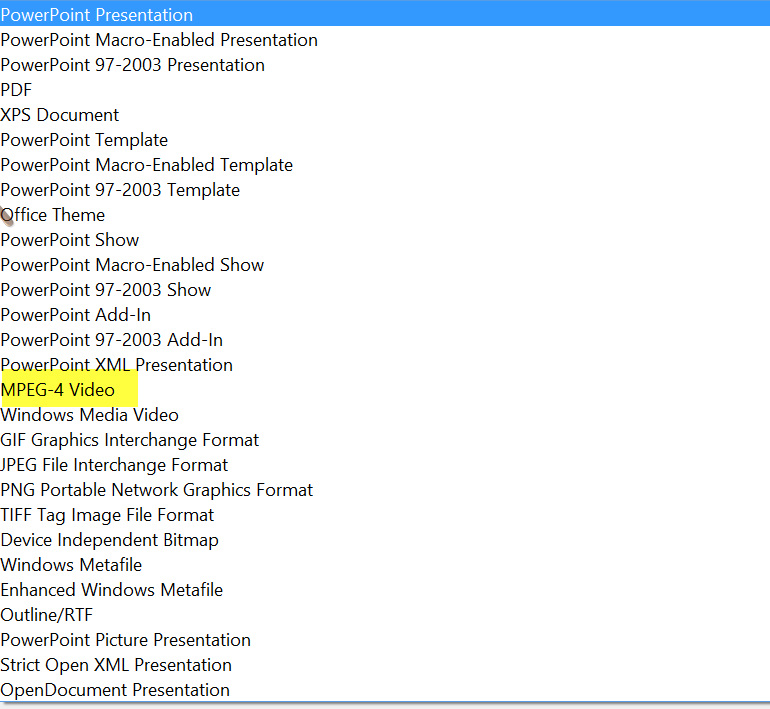The height and width of the screenshot is (709, 770).
Task: Pick PowerPoint 97-2003 Presentation format
Action: [385, 65]
